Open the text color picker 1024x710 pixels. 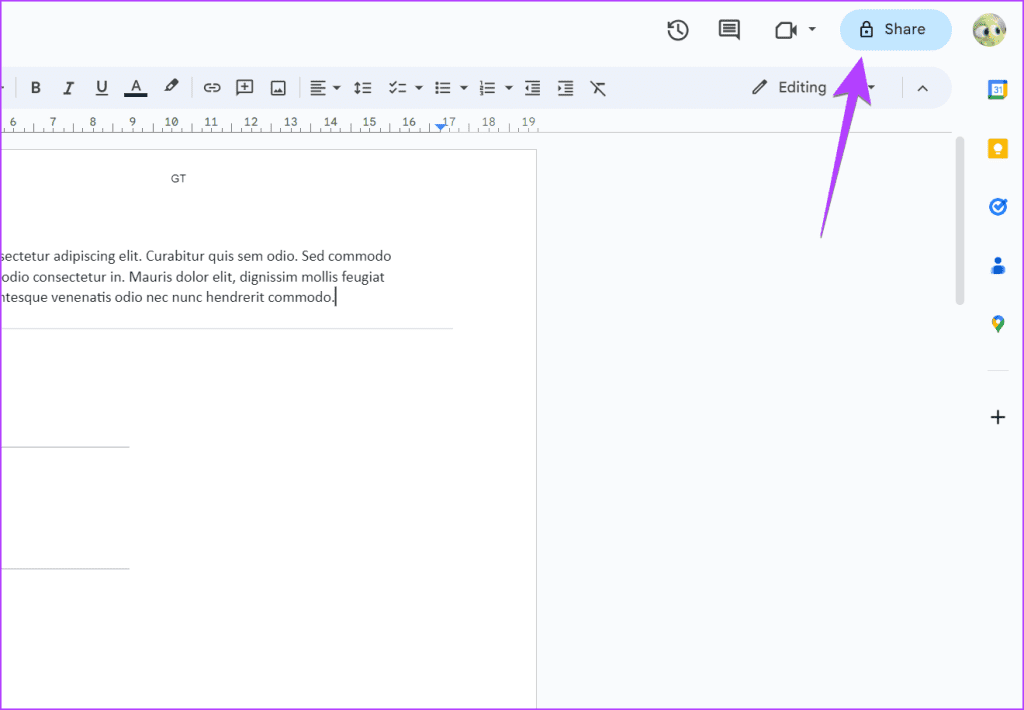click(x=136, y=88)
